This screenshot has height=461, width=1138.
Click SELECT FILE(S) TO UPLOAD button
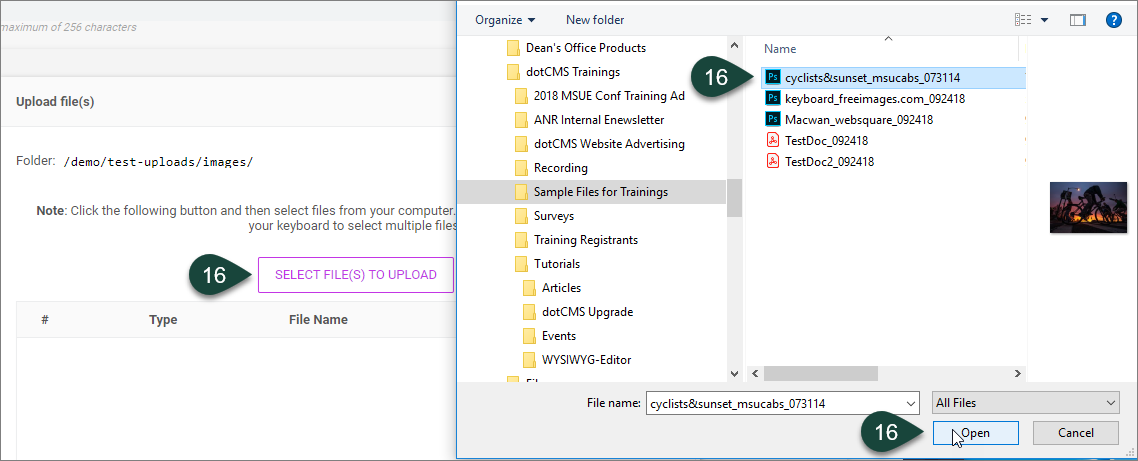click(x=355, y=275)
